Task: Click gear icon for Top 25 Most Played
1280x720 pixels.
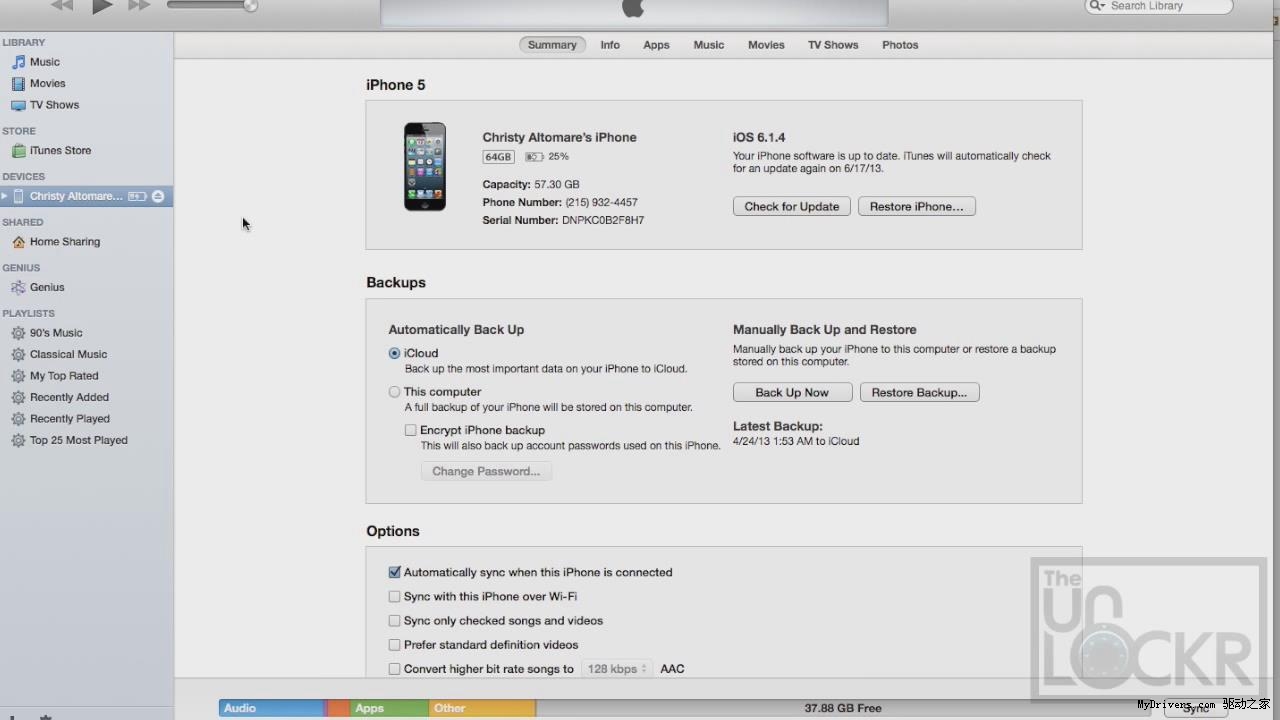Action: (x=18, y=440)
